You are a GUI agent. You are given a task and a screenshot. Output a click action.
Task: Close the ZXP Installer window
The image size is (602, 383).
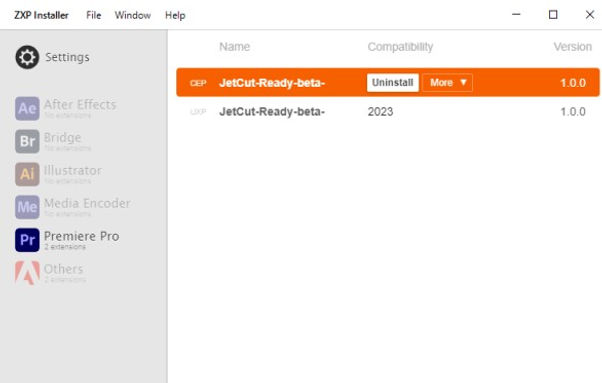[x=590, y=15]
